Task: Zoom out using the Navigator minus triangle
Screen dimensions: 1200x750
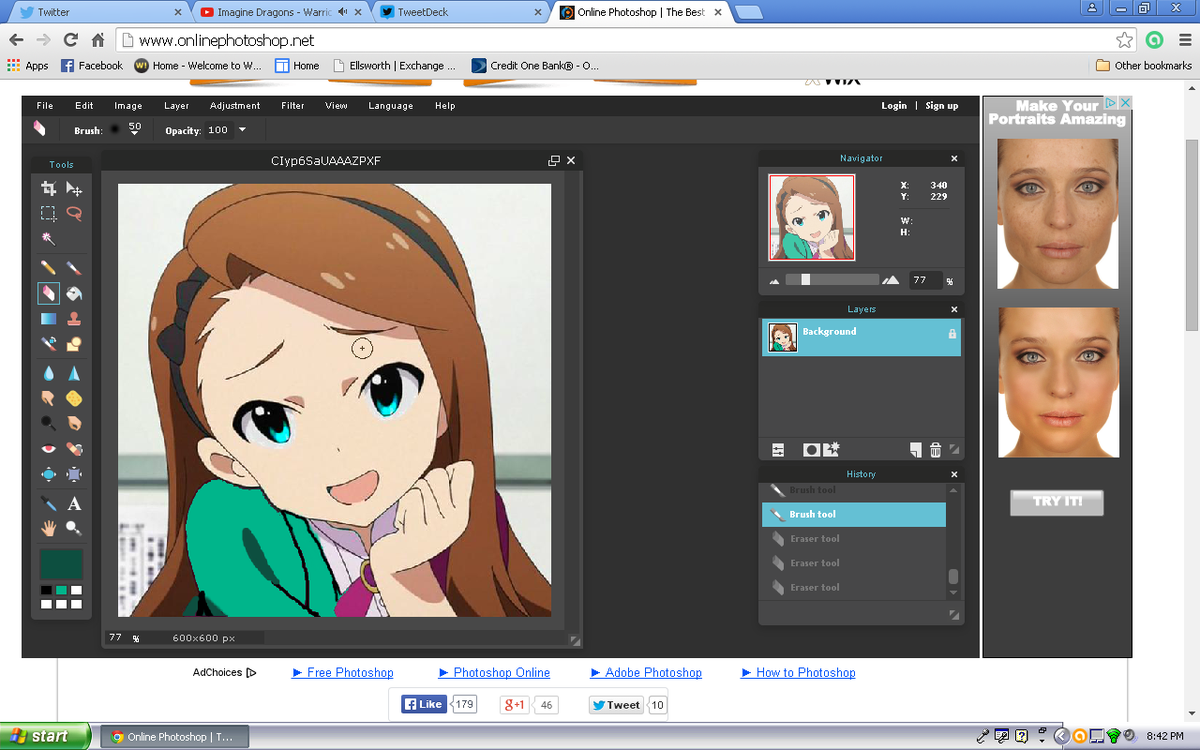Action: pos(774,280)
